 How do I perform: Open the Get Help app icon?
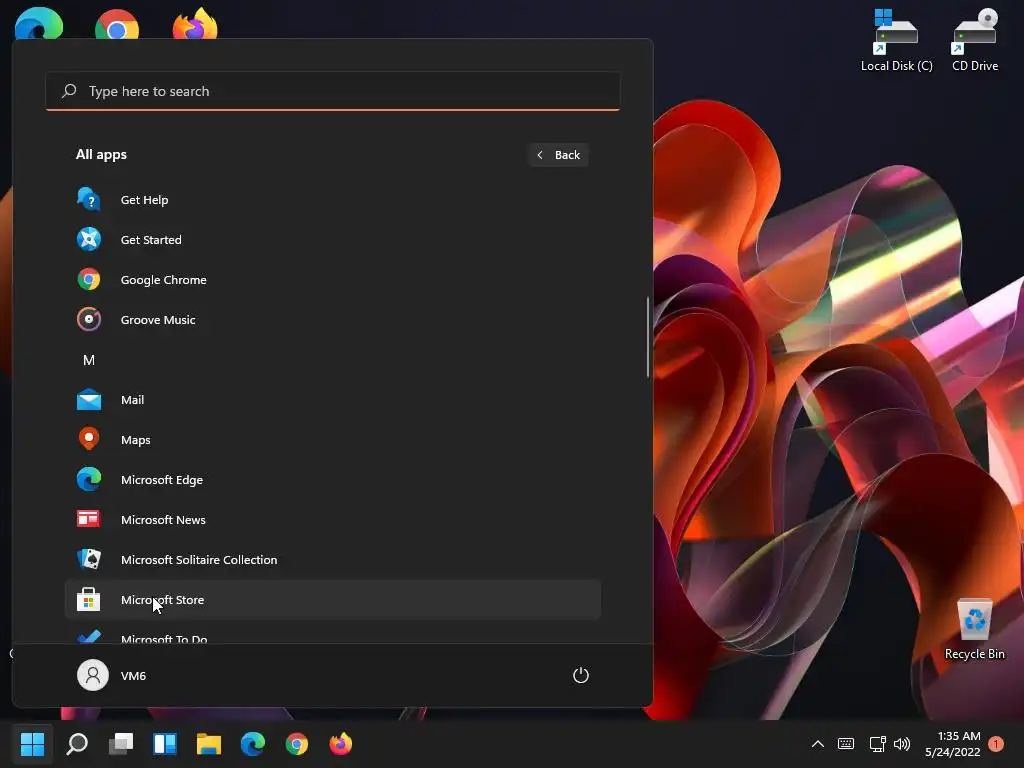89,199
